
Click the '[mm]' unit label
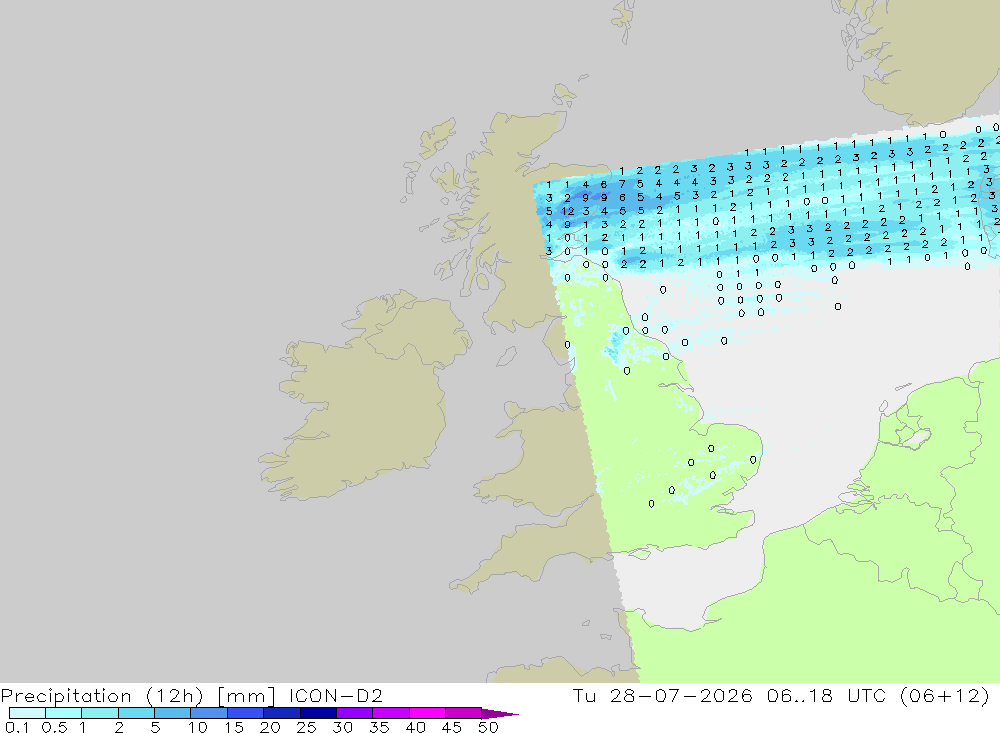pos(246,695)
